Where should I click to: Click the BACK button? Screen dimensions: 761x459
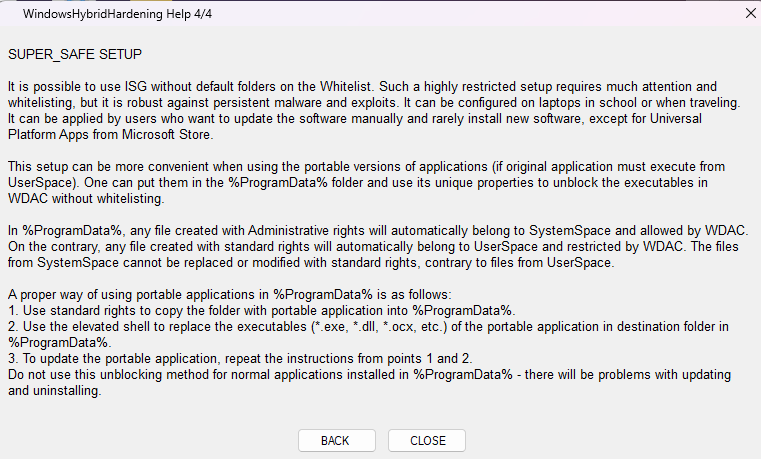coord(335,441)
